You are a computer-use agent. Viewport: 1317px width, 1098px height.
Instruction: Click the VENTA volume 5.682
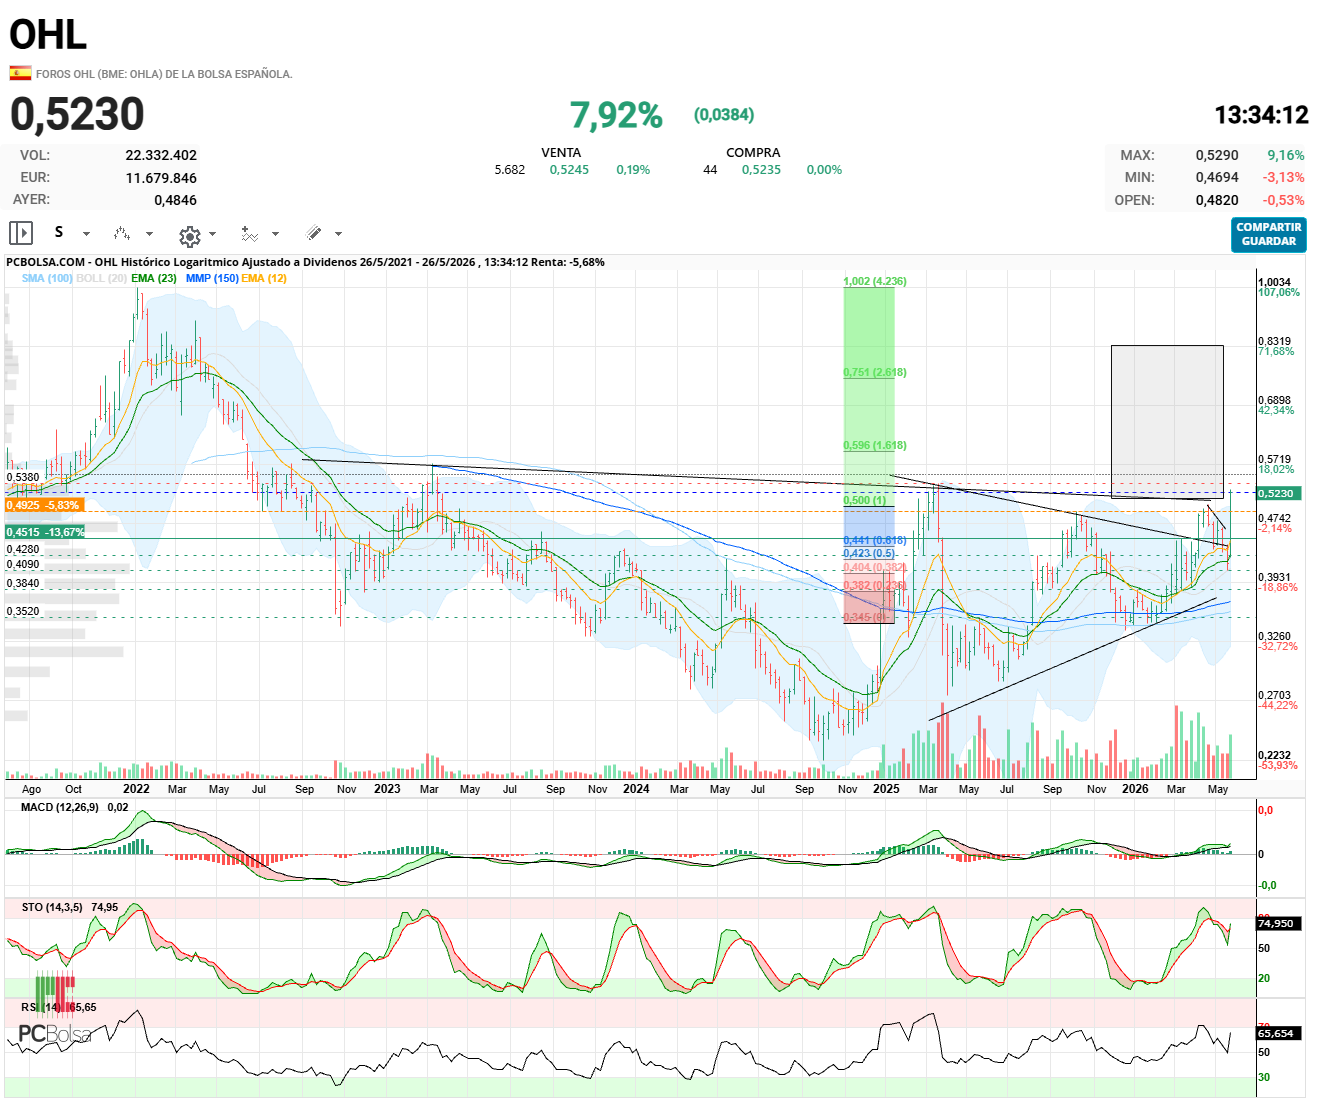pos(509,170)
